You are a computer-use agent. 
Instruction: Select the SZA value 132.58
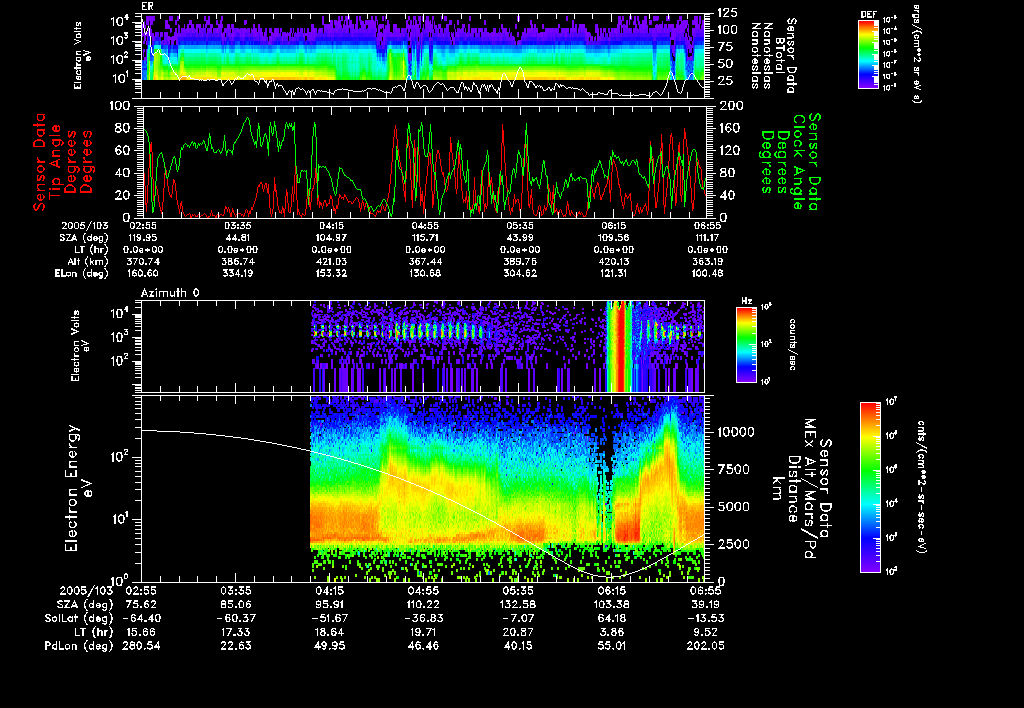point(519,604)
